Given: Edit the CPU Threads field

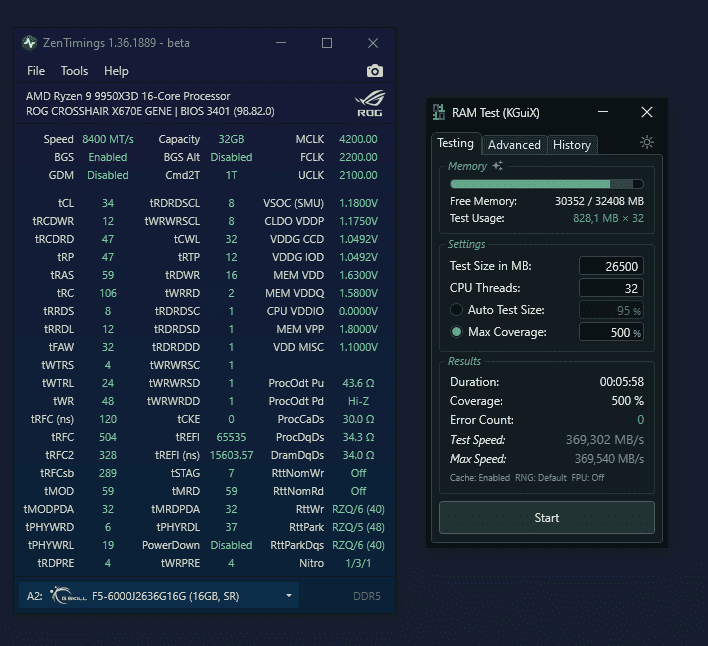Looking at the screenshot, I should (x=611, y=288).
